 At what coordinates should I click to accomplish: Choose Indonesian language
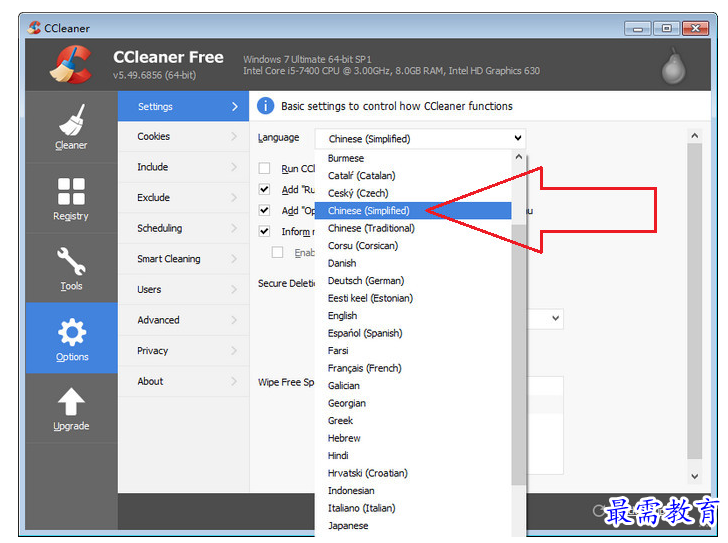413,491
